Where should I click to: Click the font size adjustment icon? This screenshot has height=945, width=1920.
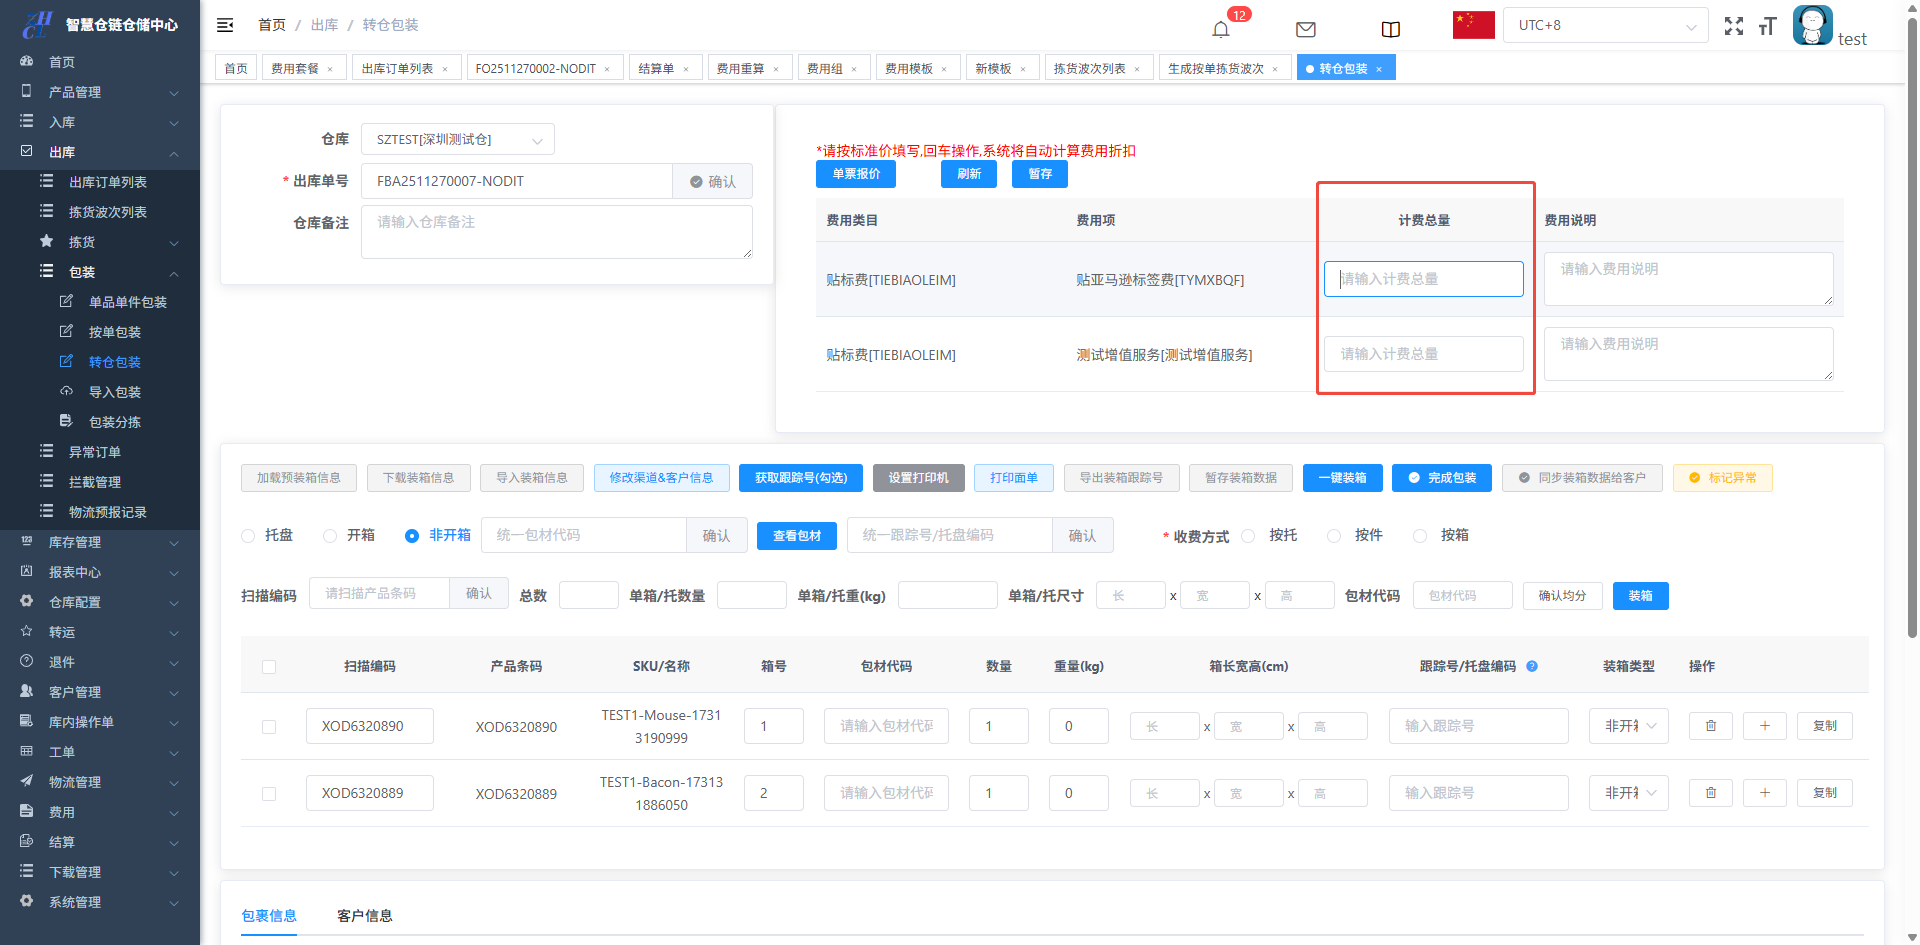(1767, 27)
